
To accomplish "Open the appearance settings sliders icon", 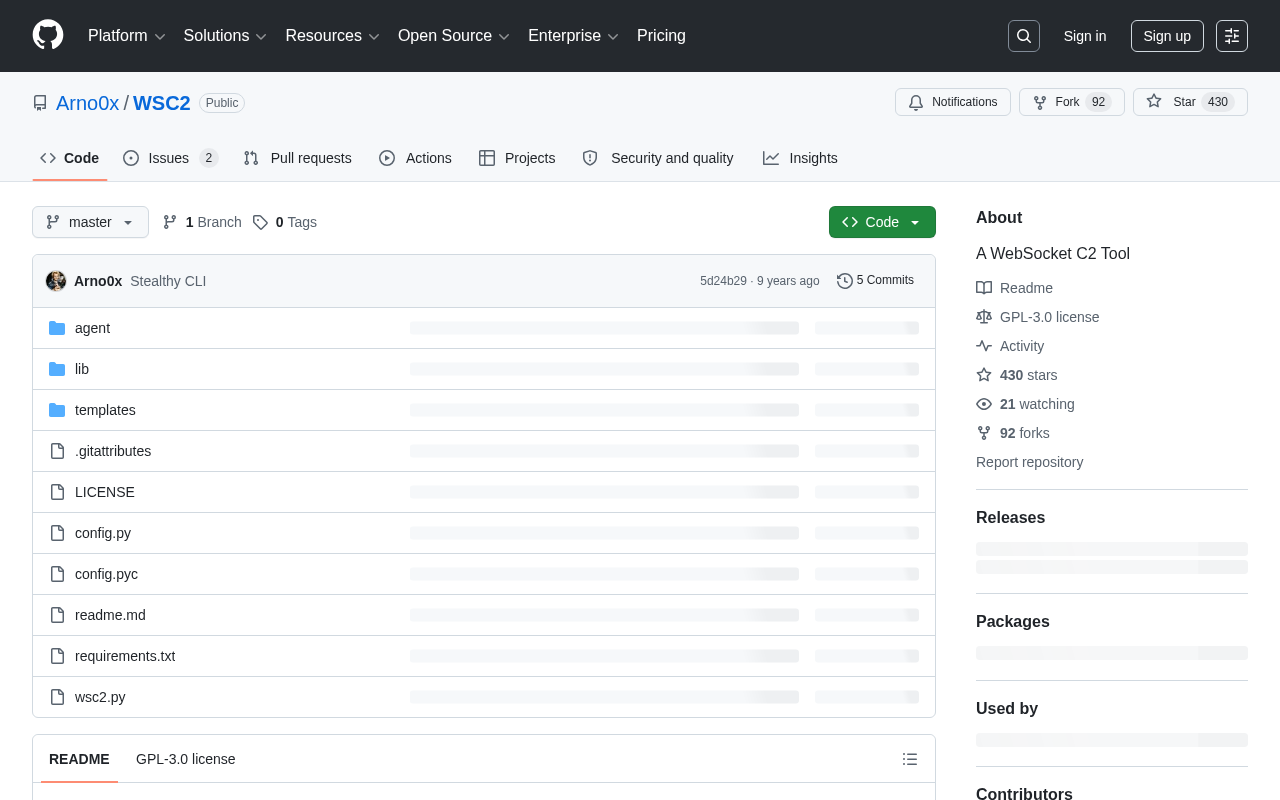I will click(1232, 36).
